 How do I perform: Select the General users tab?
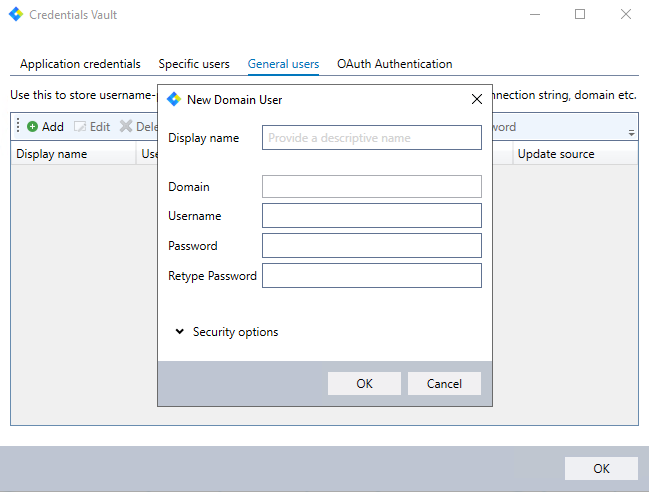[x=284, y=64]
